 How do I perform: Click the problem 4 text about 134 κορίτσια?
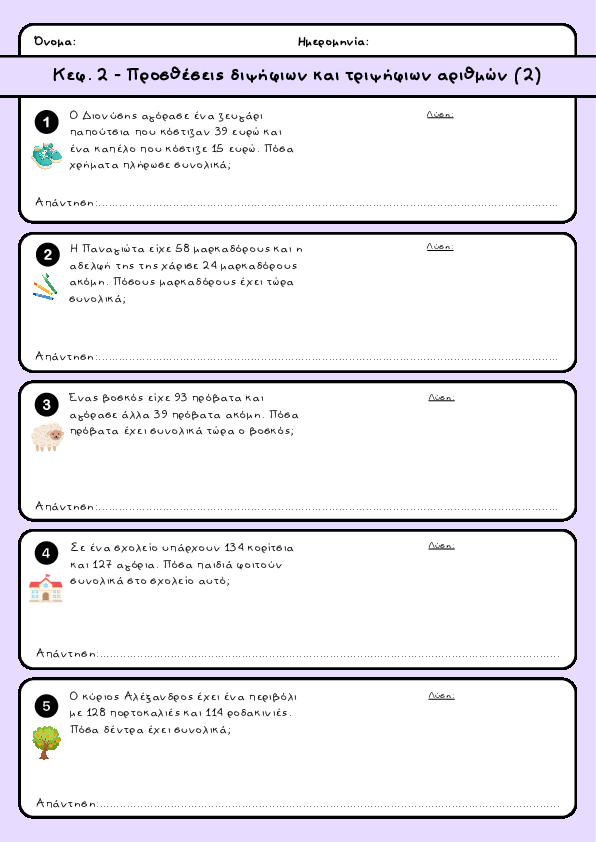point(182,564)
